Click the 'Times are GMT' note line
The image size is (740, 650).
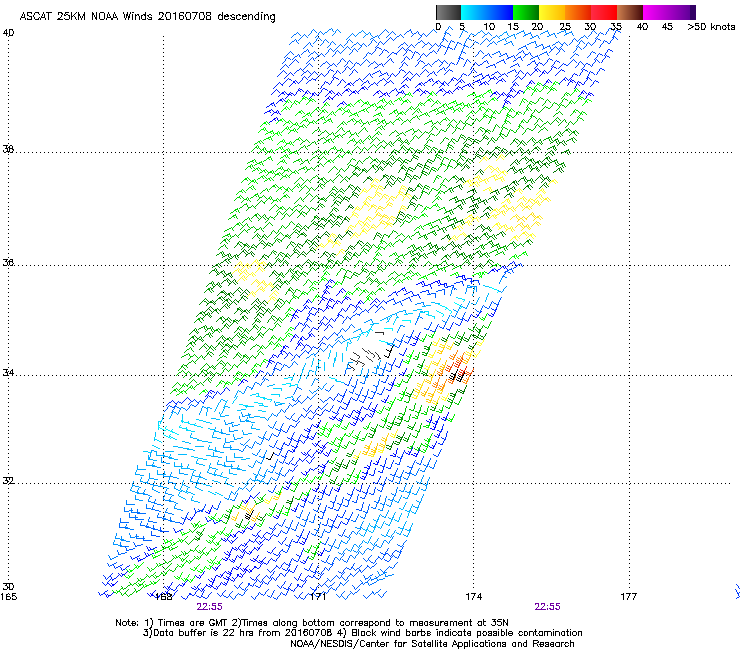coord(312,623)
